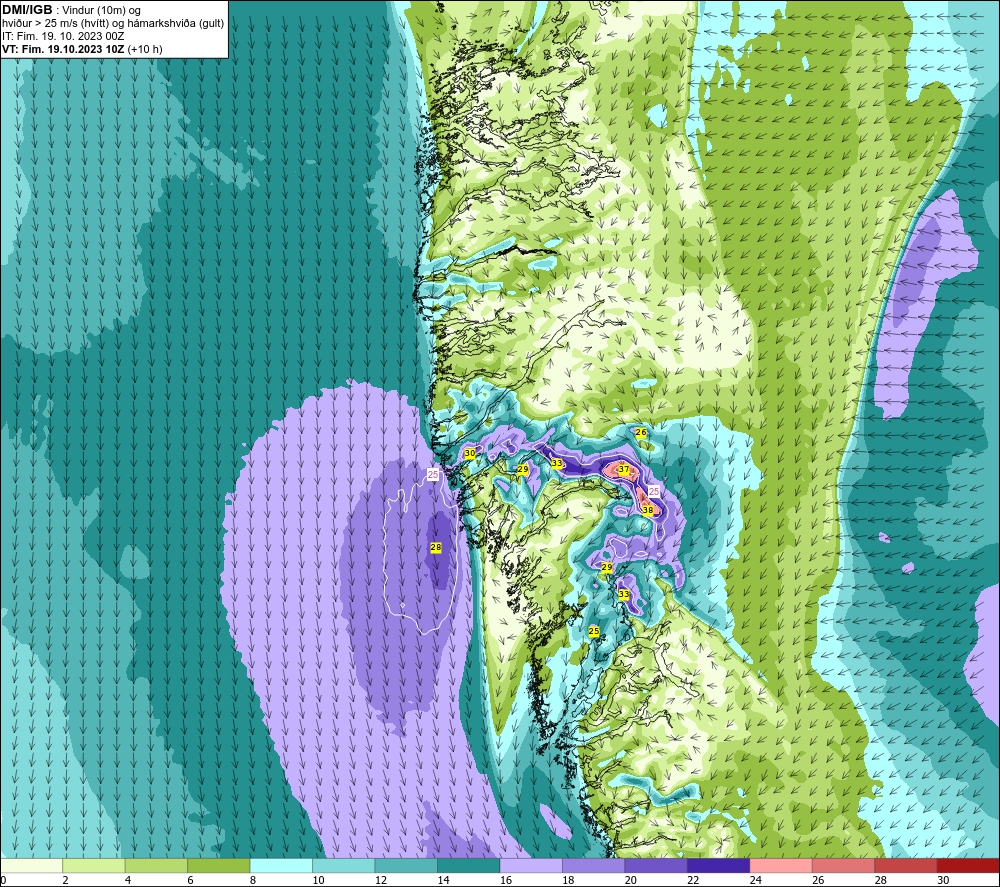
Task: Click the scale tick label 16
Action: [x=506, y=880]
